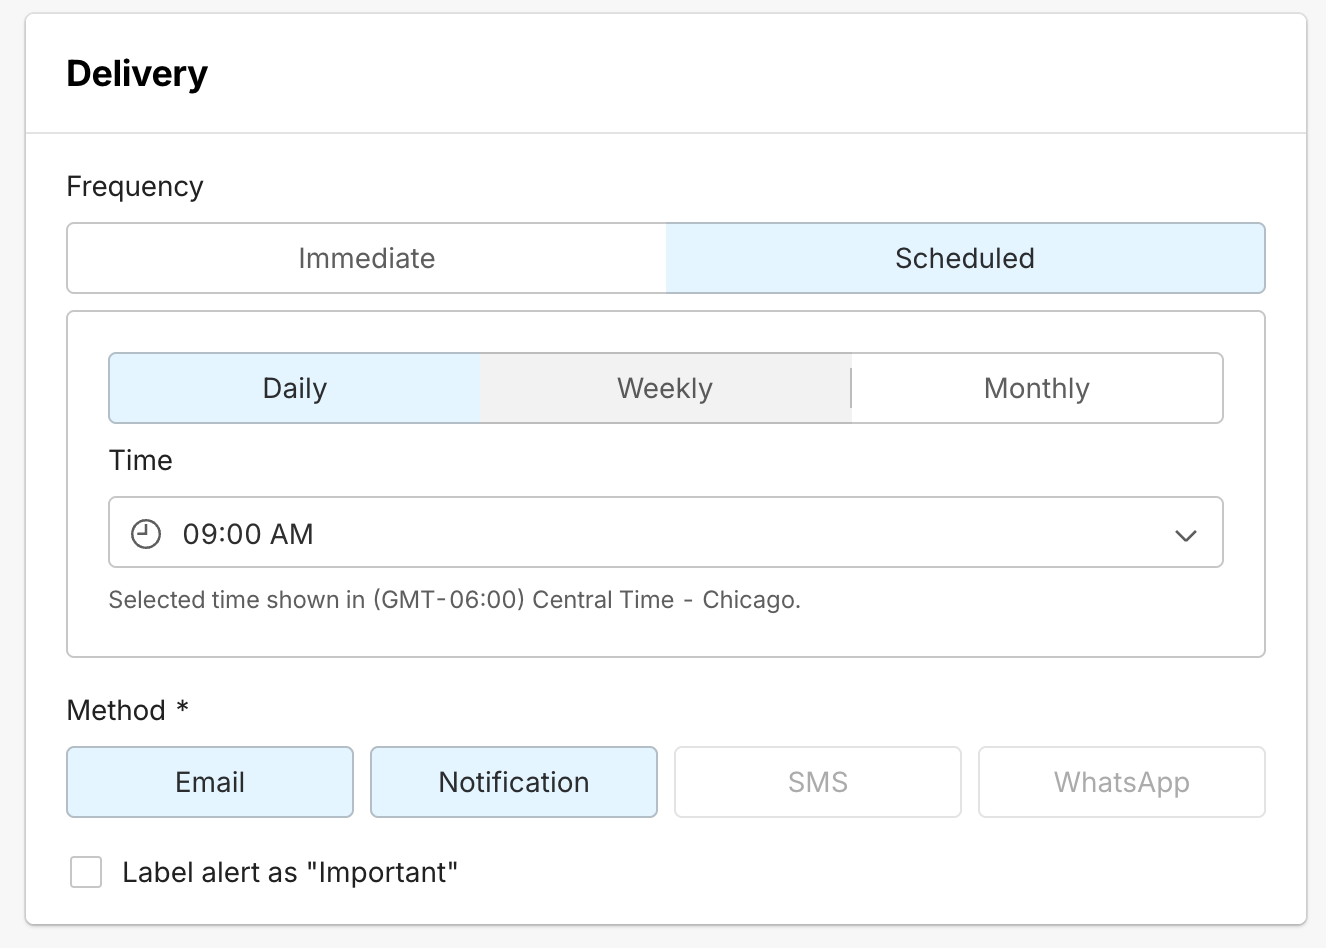
Task: Click the Time field label
Action: [141, 460]
